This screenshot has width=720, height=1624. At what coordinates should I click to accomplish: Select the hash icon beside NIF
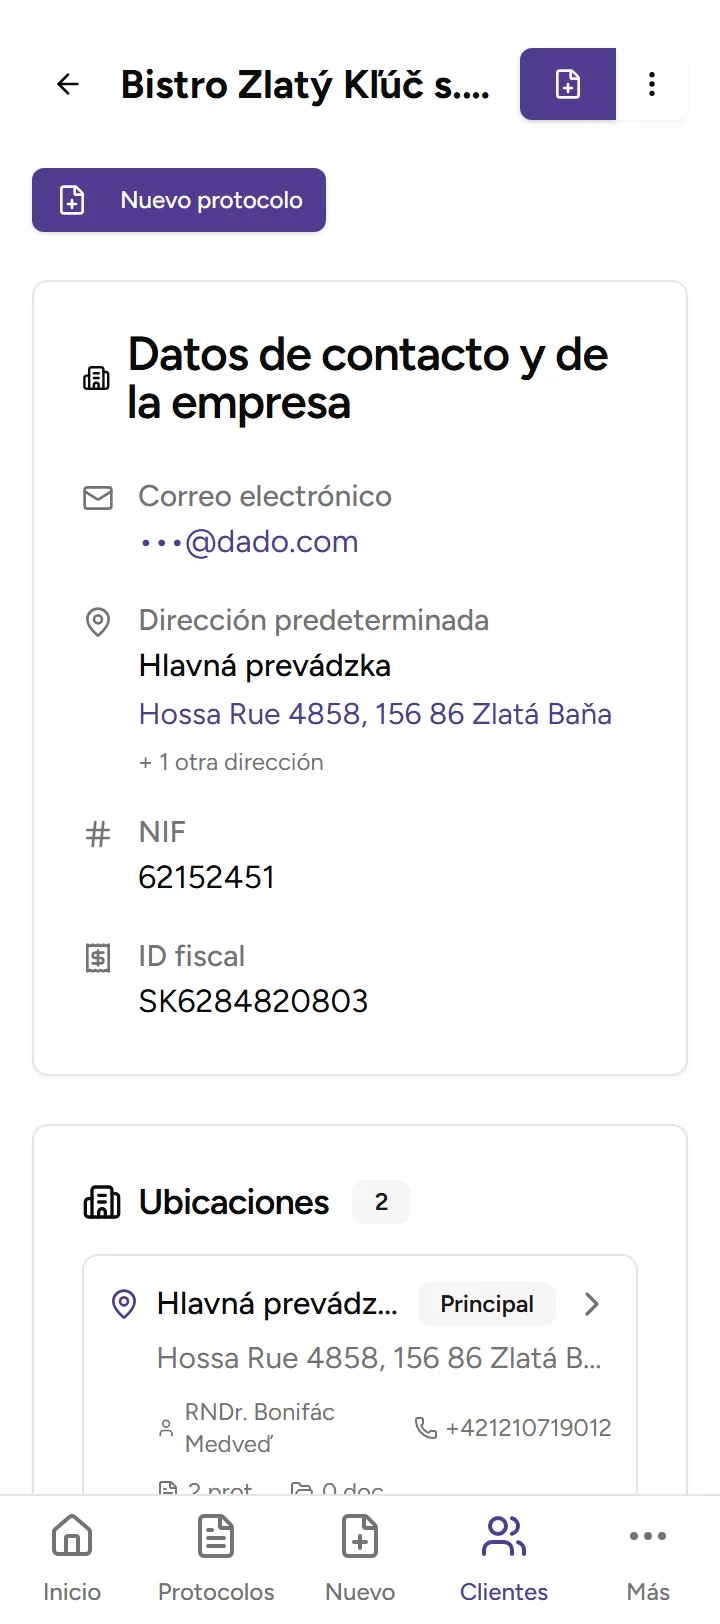[97, 833]
